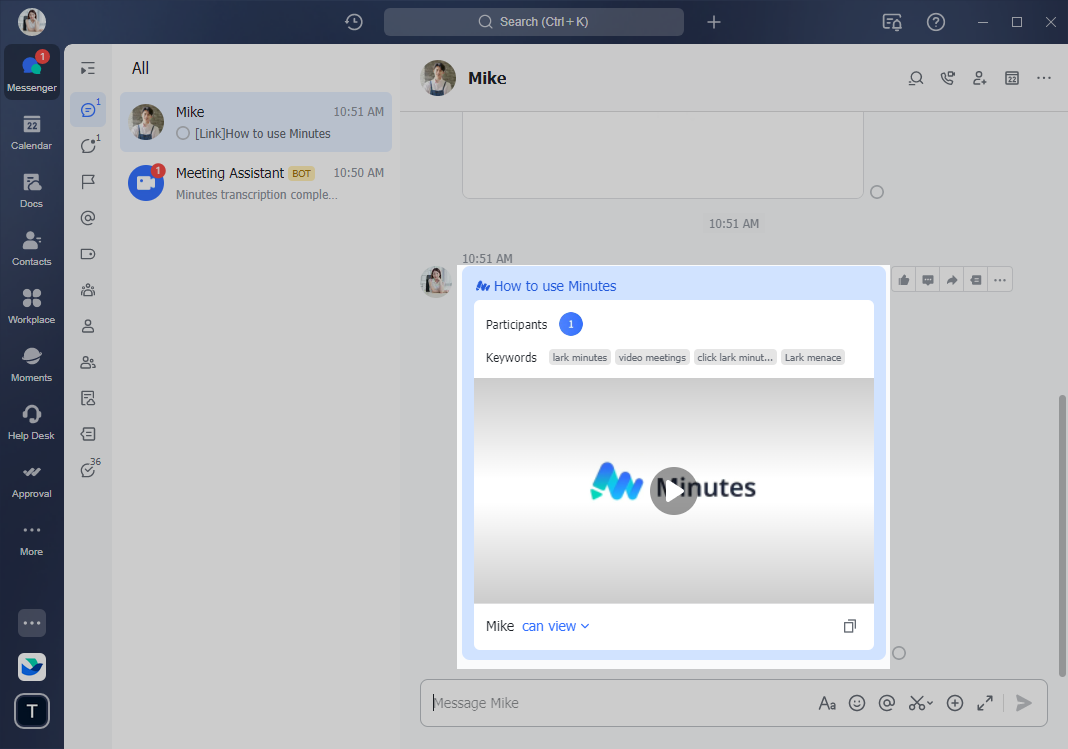Click the add member icon
This screenshot has height=749, width=1068.
pos(979,78)
